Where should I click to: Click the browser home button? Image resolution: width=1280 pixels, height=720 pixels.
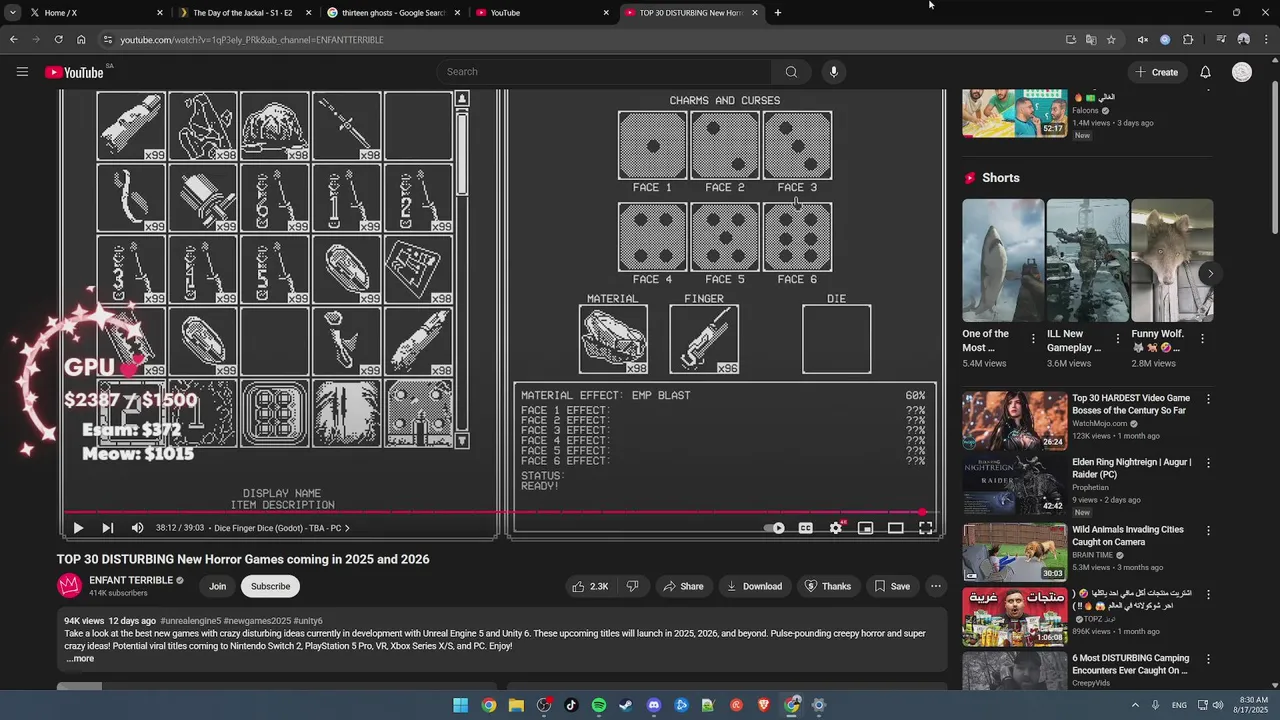click(x=81, y=40)
